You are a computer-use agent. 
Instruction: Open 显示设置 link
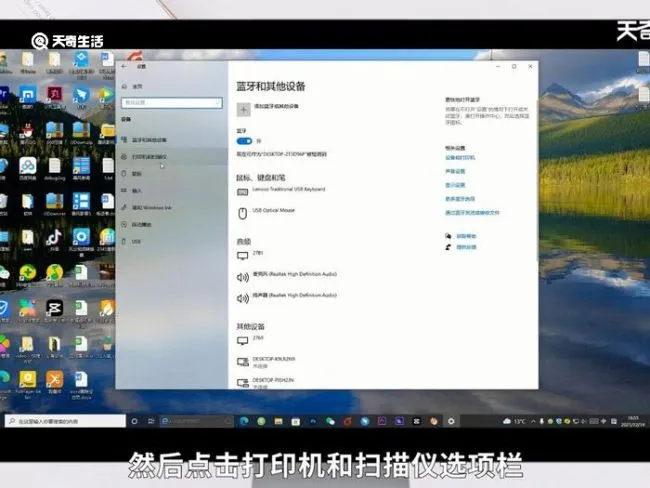pyautogui.click(x=455, y=185)
